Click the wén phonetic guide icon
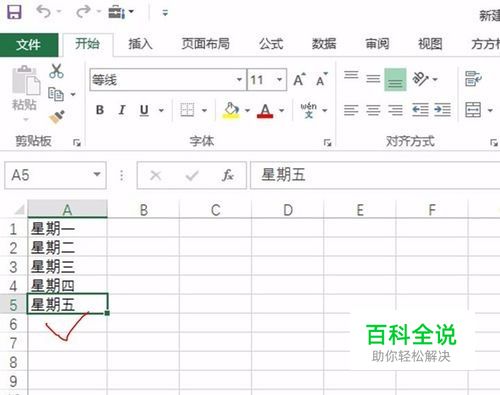The height and width of the screenshot is (395, 500). (x=308, y=110)
